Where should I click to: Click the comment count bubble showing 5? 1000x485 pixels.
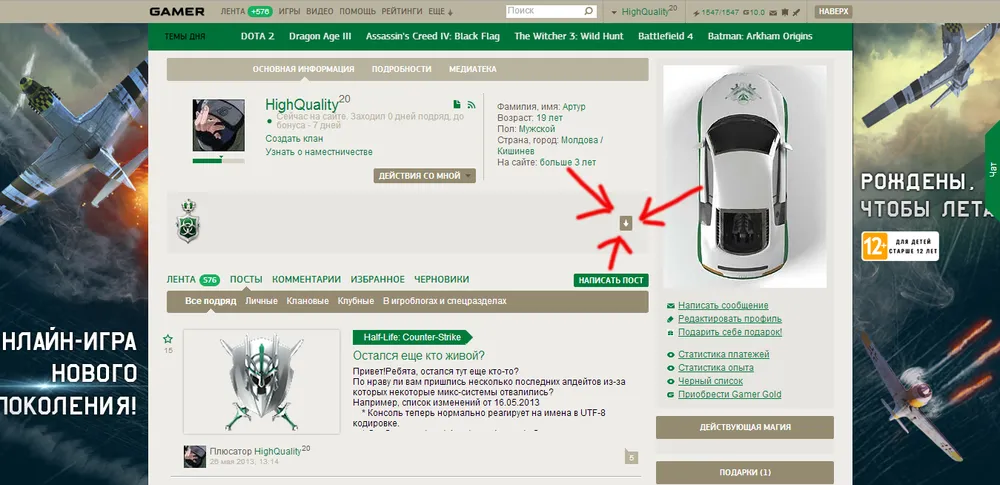coord(631,456)
